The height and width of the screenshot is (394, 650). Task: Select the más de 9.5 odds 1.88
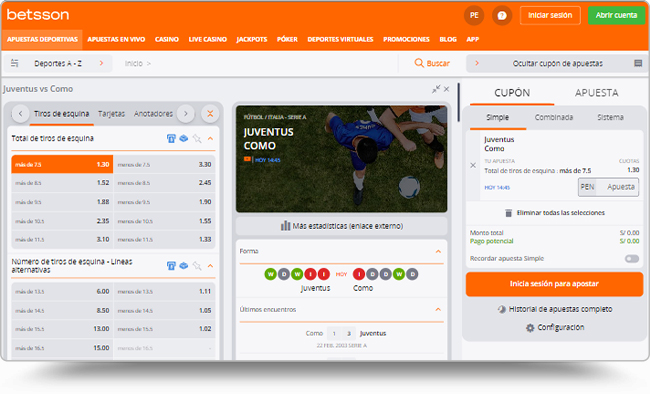click(62, 202)
